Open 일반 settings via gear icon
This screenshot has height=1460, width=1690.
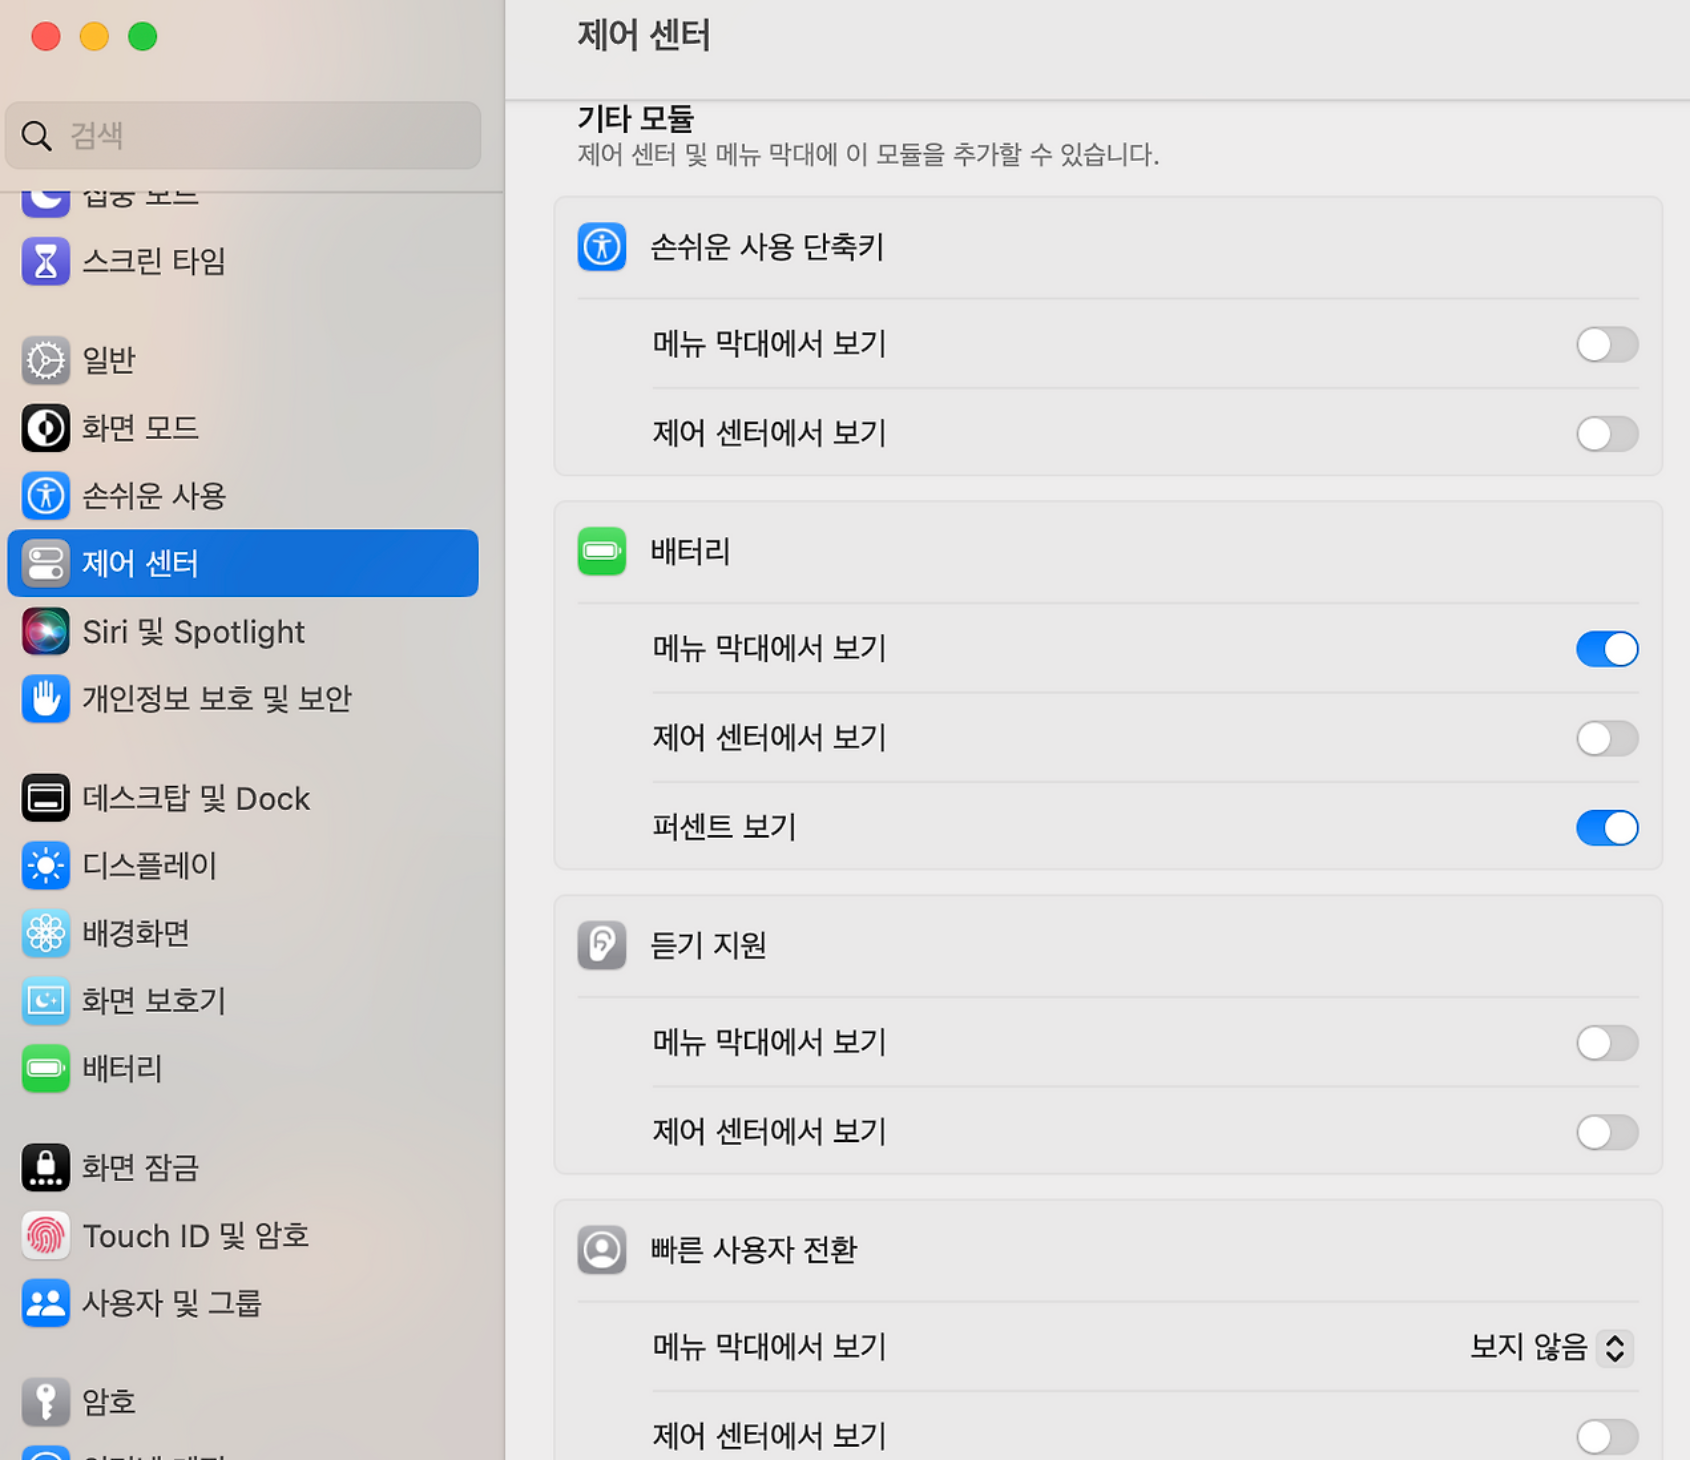(x=45, y=360)
